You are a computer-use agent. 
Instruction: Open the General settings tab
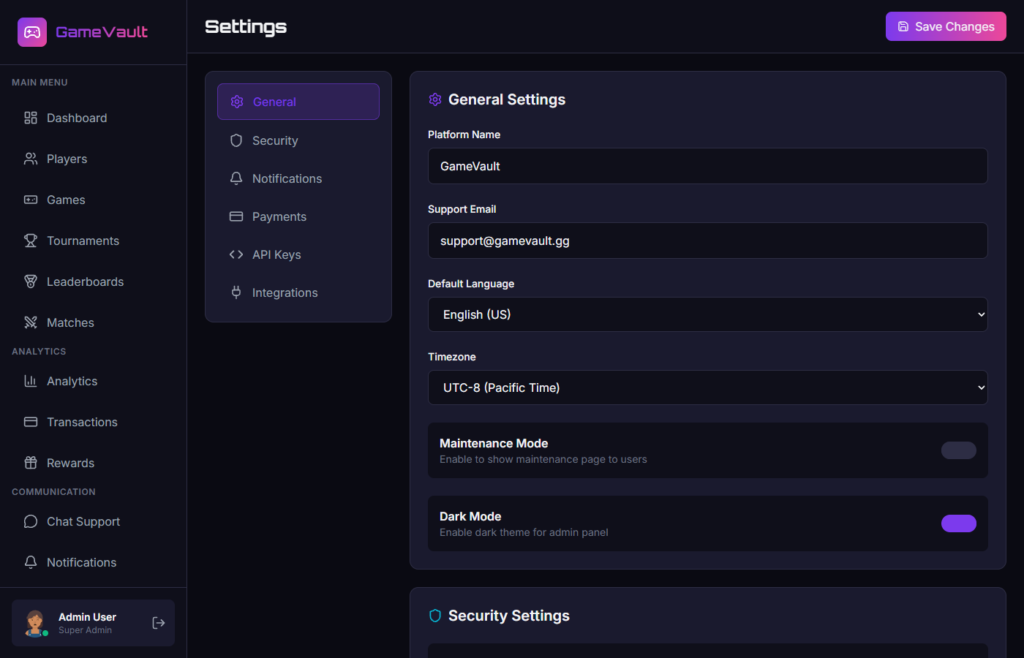click(298, 102)
